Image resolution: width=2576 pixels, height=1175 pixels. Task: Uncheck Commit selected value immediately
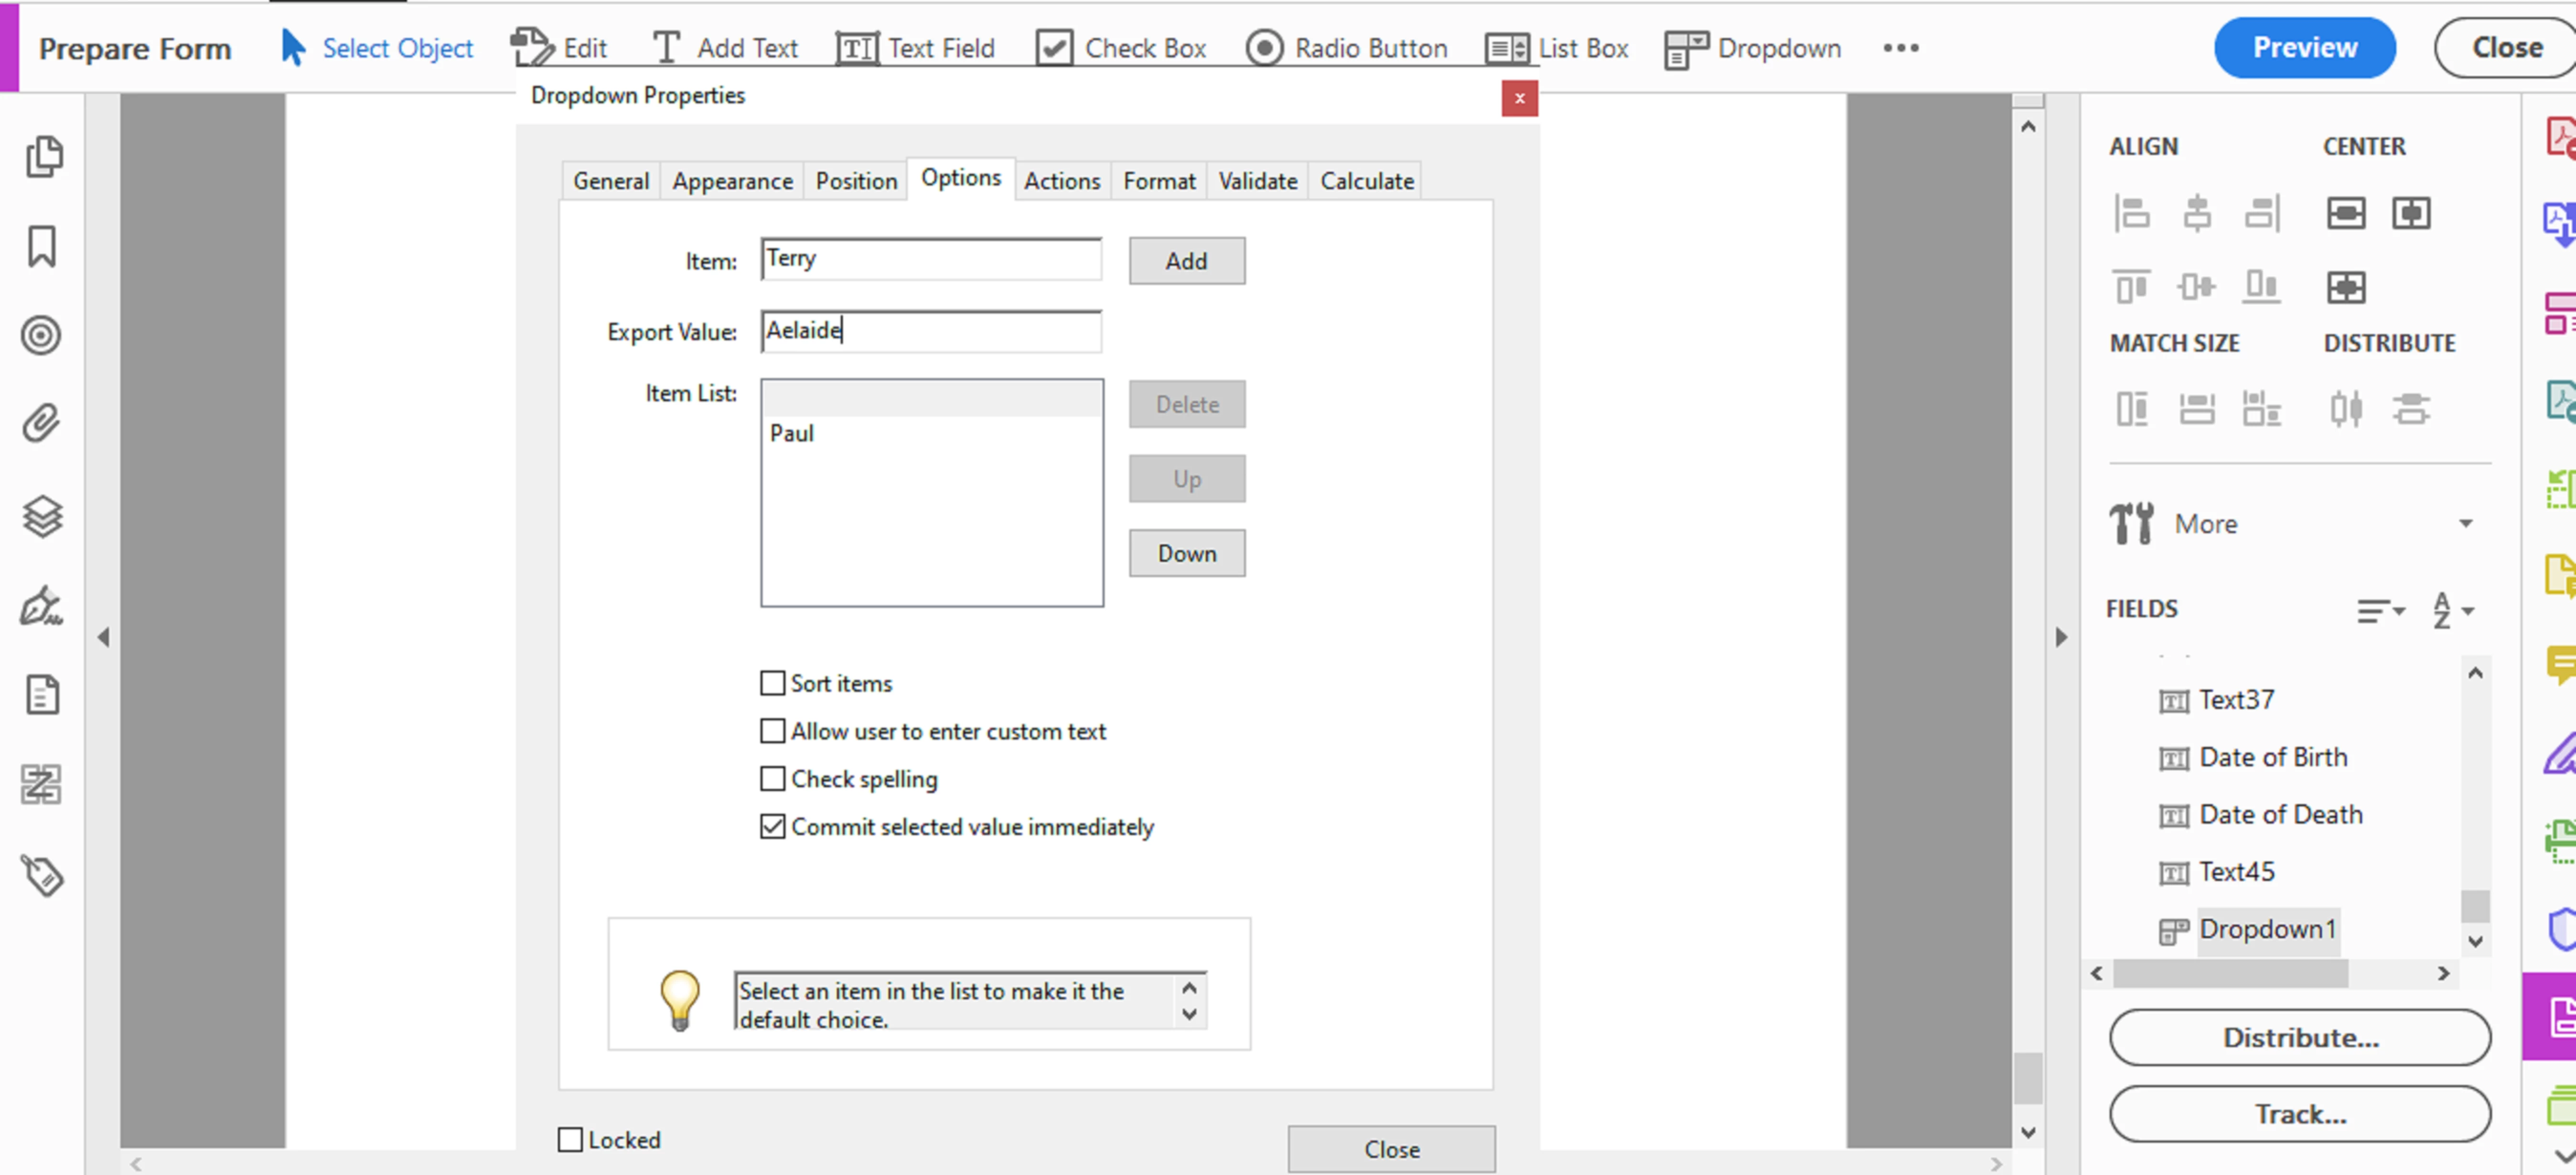772,827
